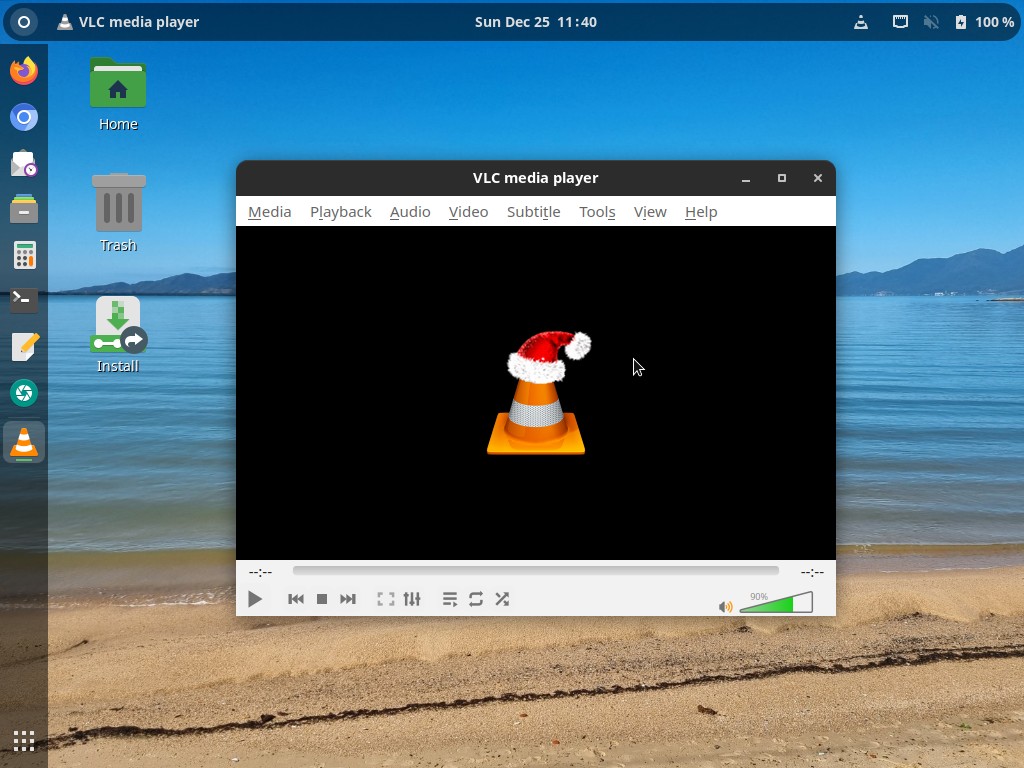
Task: Toggle the playlist view
Action: point(449,599)
